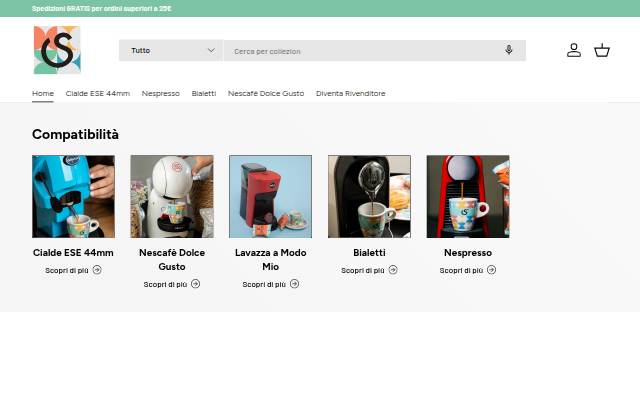
Task: Open the shopping basket icon
Action: [602, 50]
